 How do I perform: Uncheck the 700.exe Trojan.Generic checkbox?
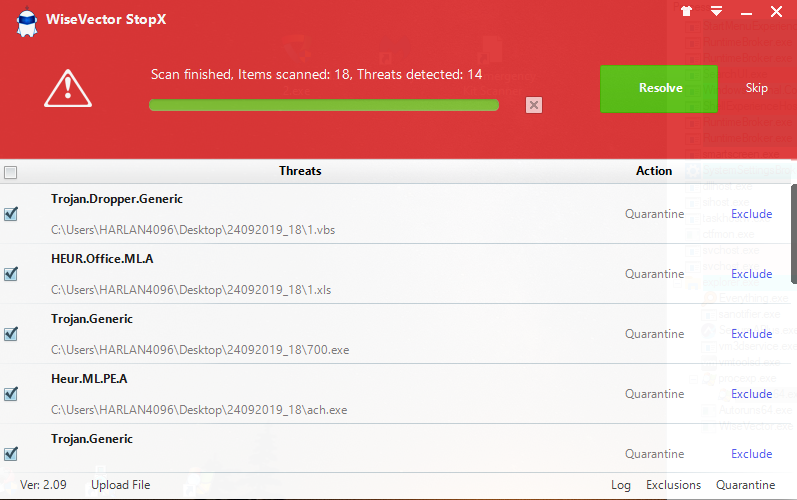click(11, 334)
